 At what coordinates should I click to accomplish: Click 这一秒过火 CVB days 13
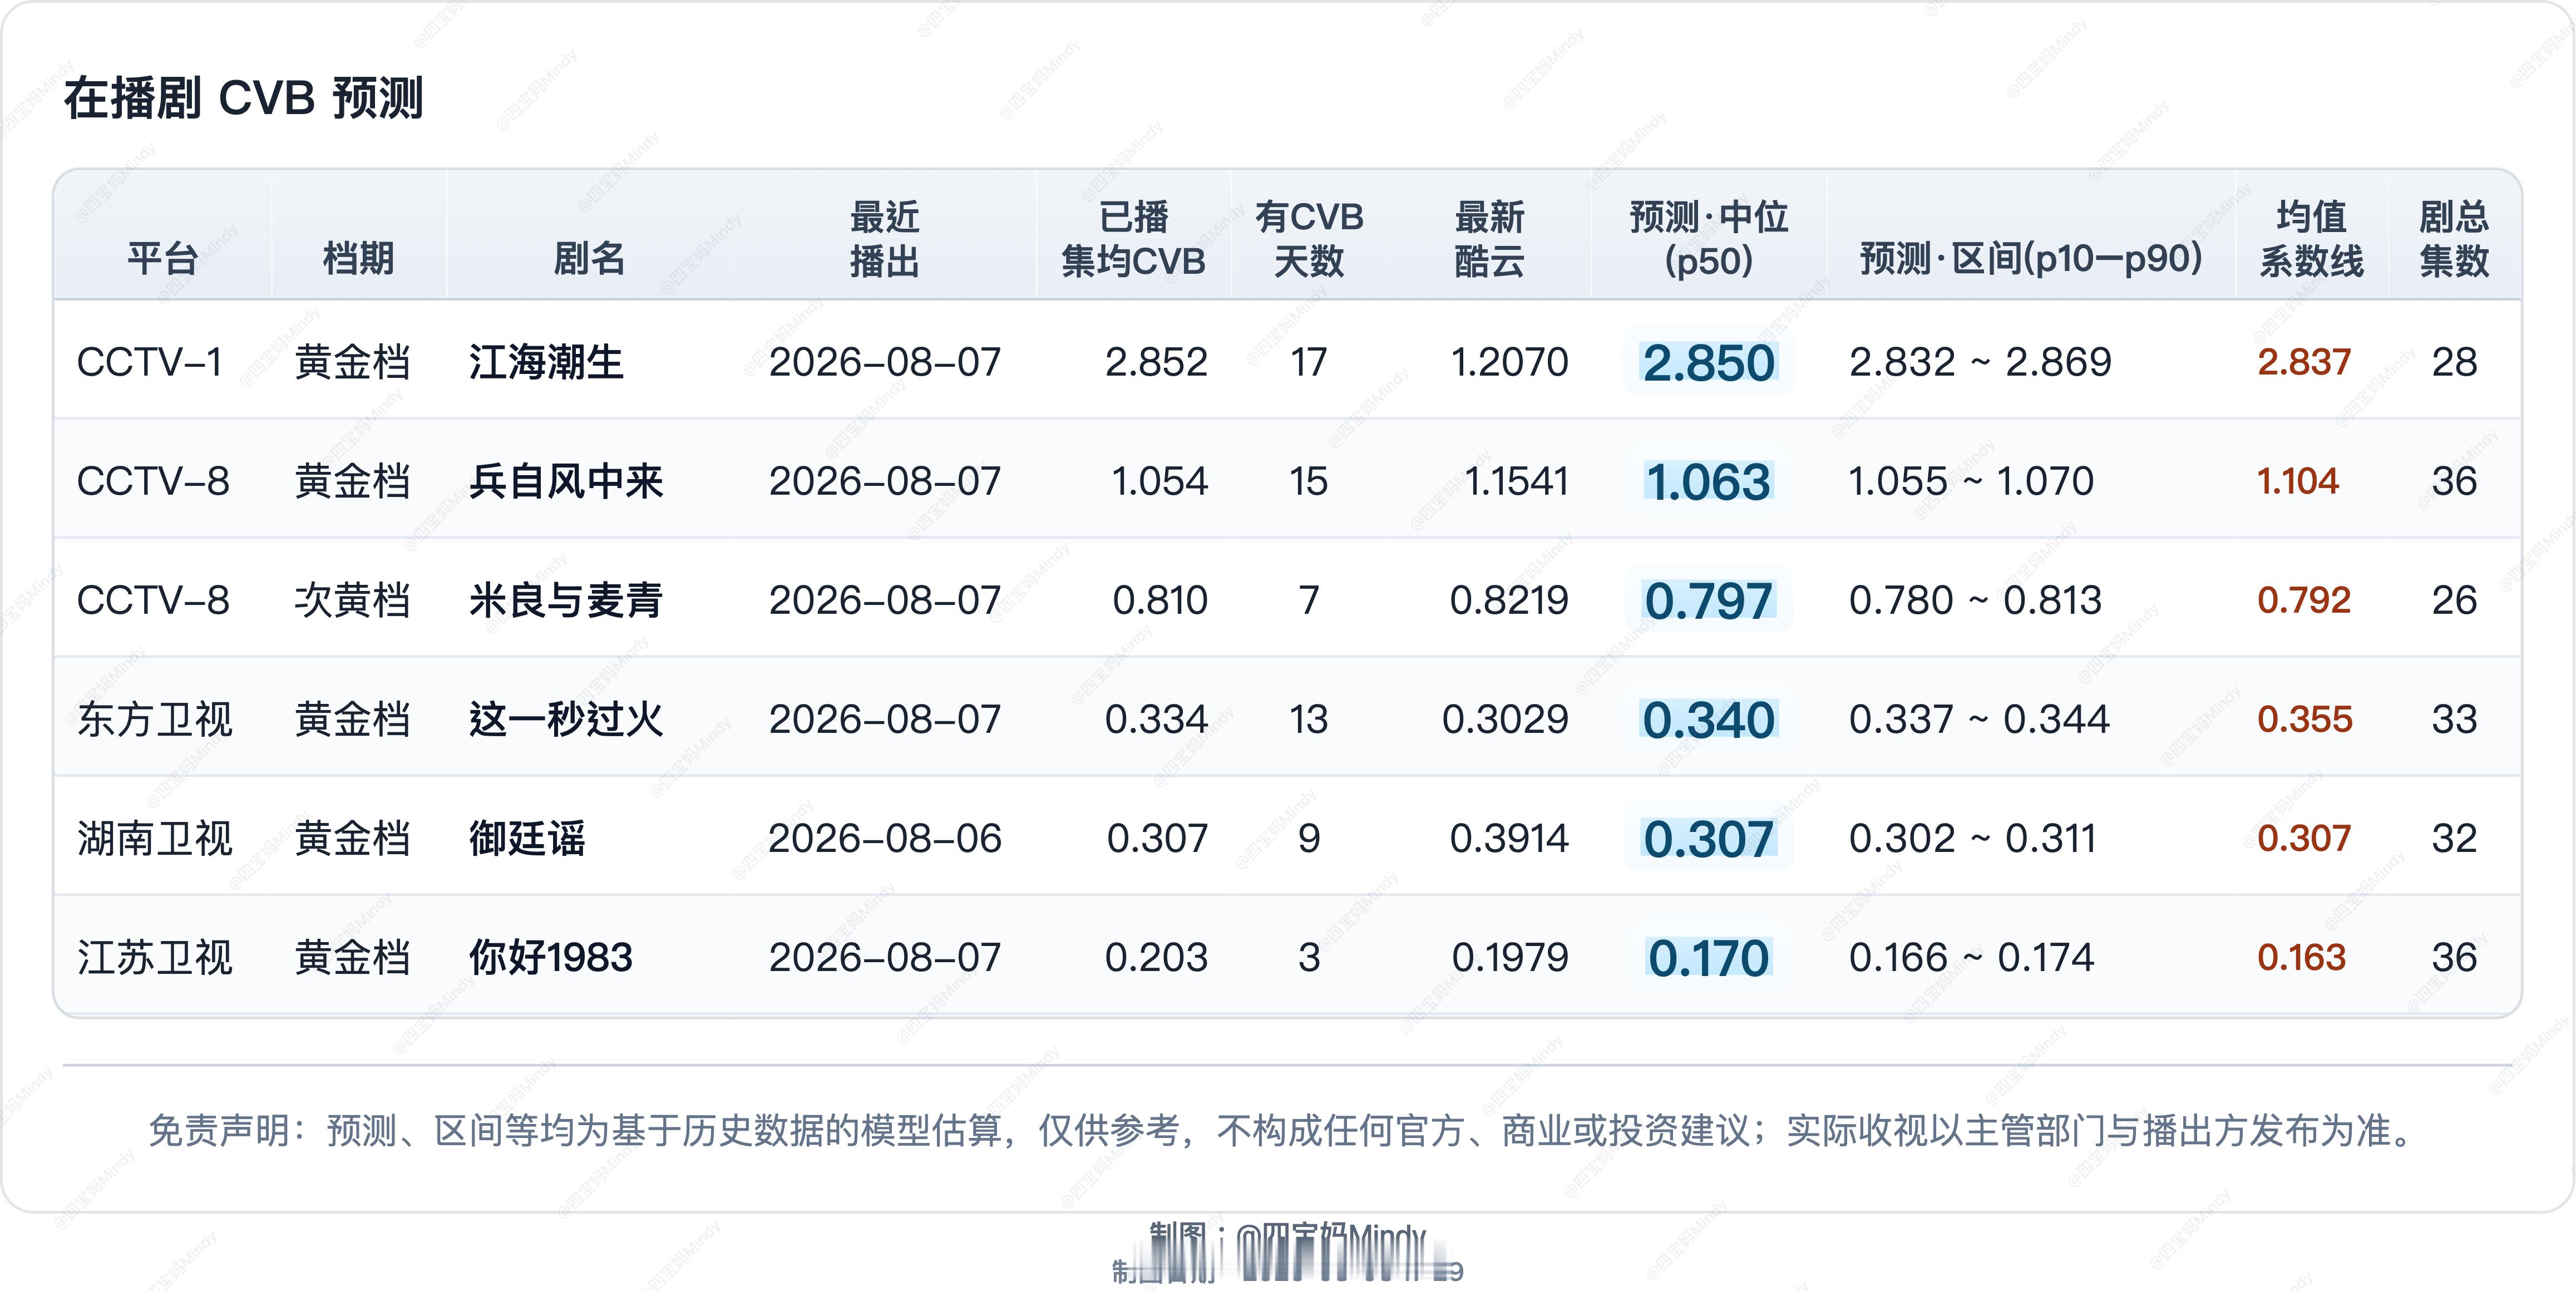(1309, 719)
